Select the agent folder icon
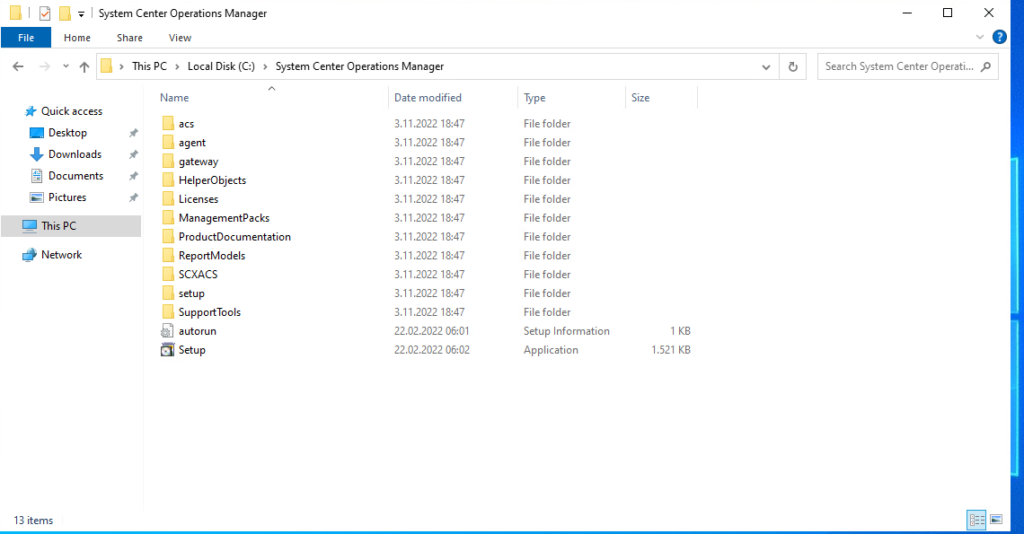This screenshot has height=534, width=1024. point(168,142)
